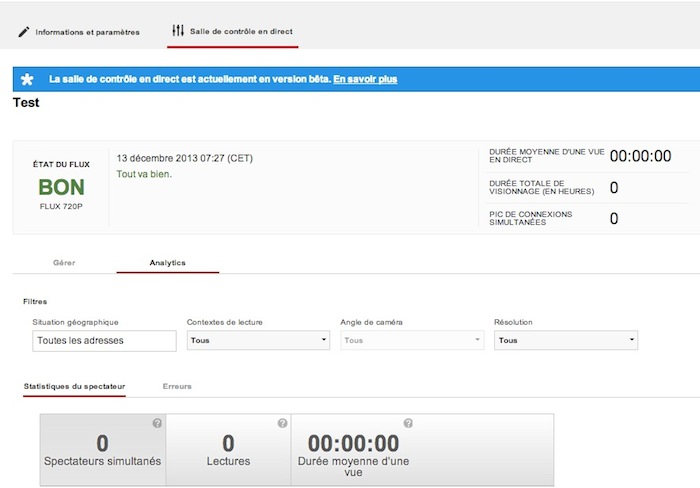The height and width of the screenshot is (488, 700).
Task: Select the Lectures stat card
Action: (x=228, y=450)
